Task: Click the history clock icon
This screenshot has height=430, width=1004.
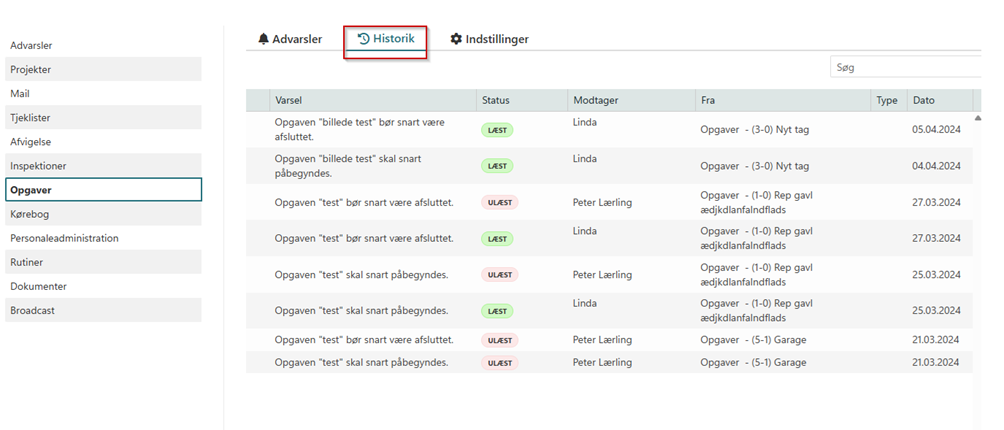Action: click(363, 39)
